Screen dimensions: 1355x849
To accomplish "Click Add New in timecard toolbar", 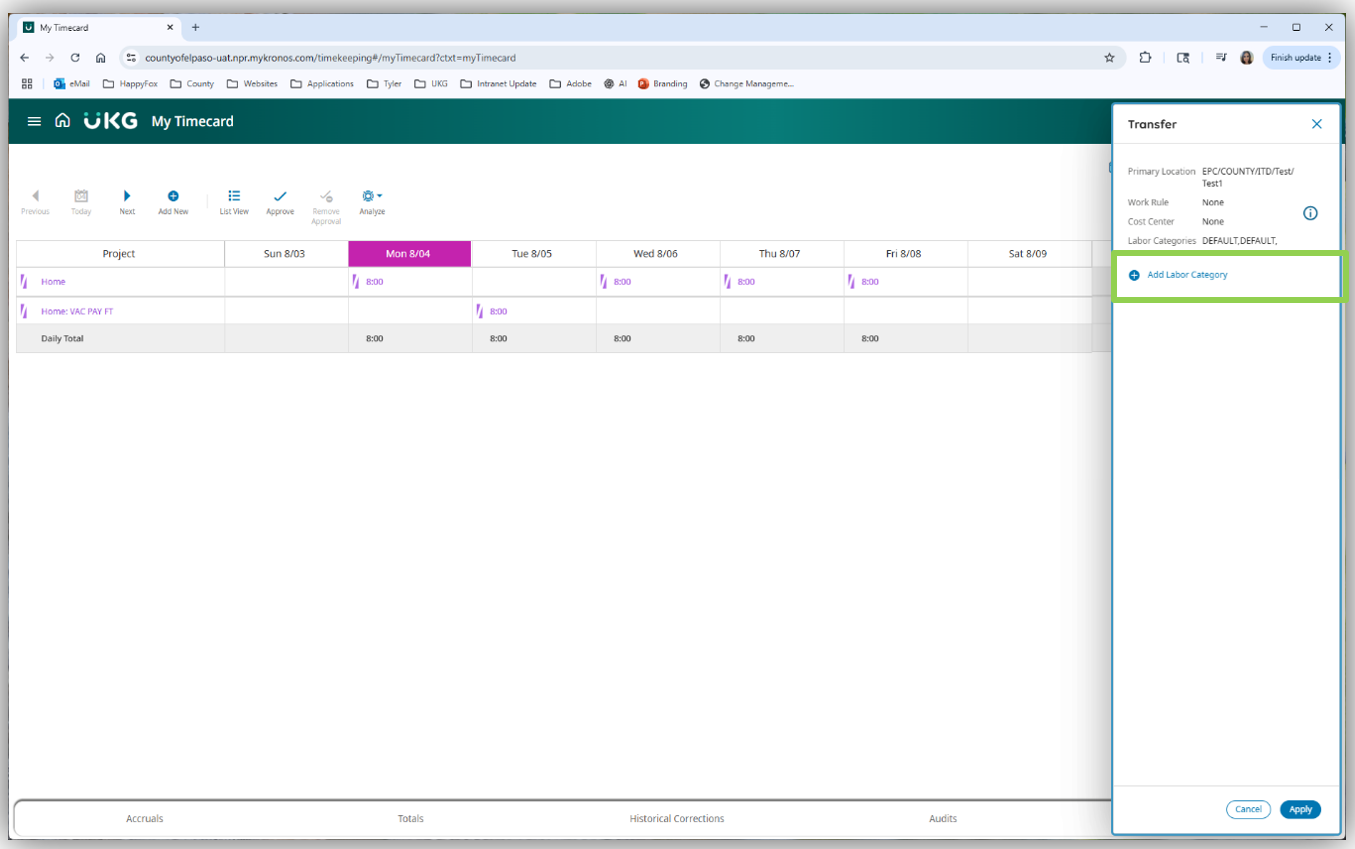I will tap(173, 202).
